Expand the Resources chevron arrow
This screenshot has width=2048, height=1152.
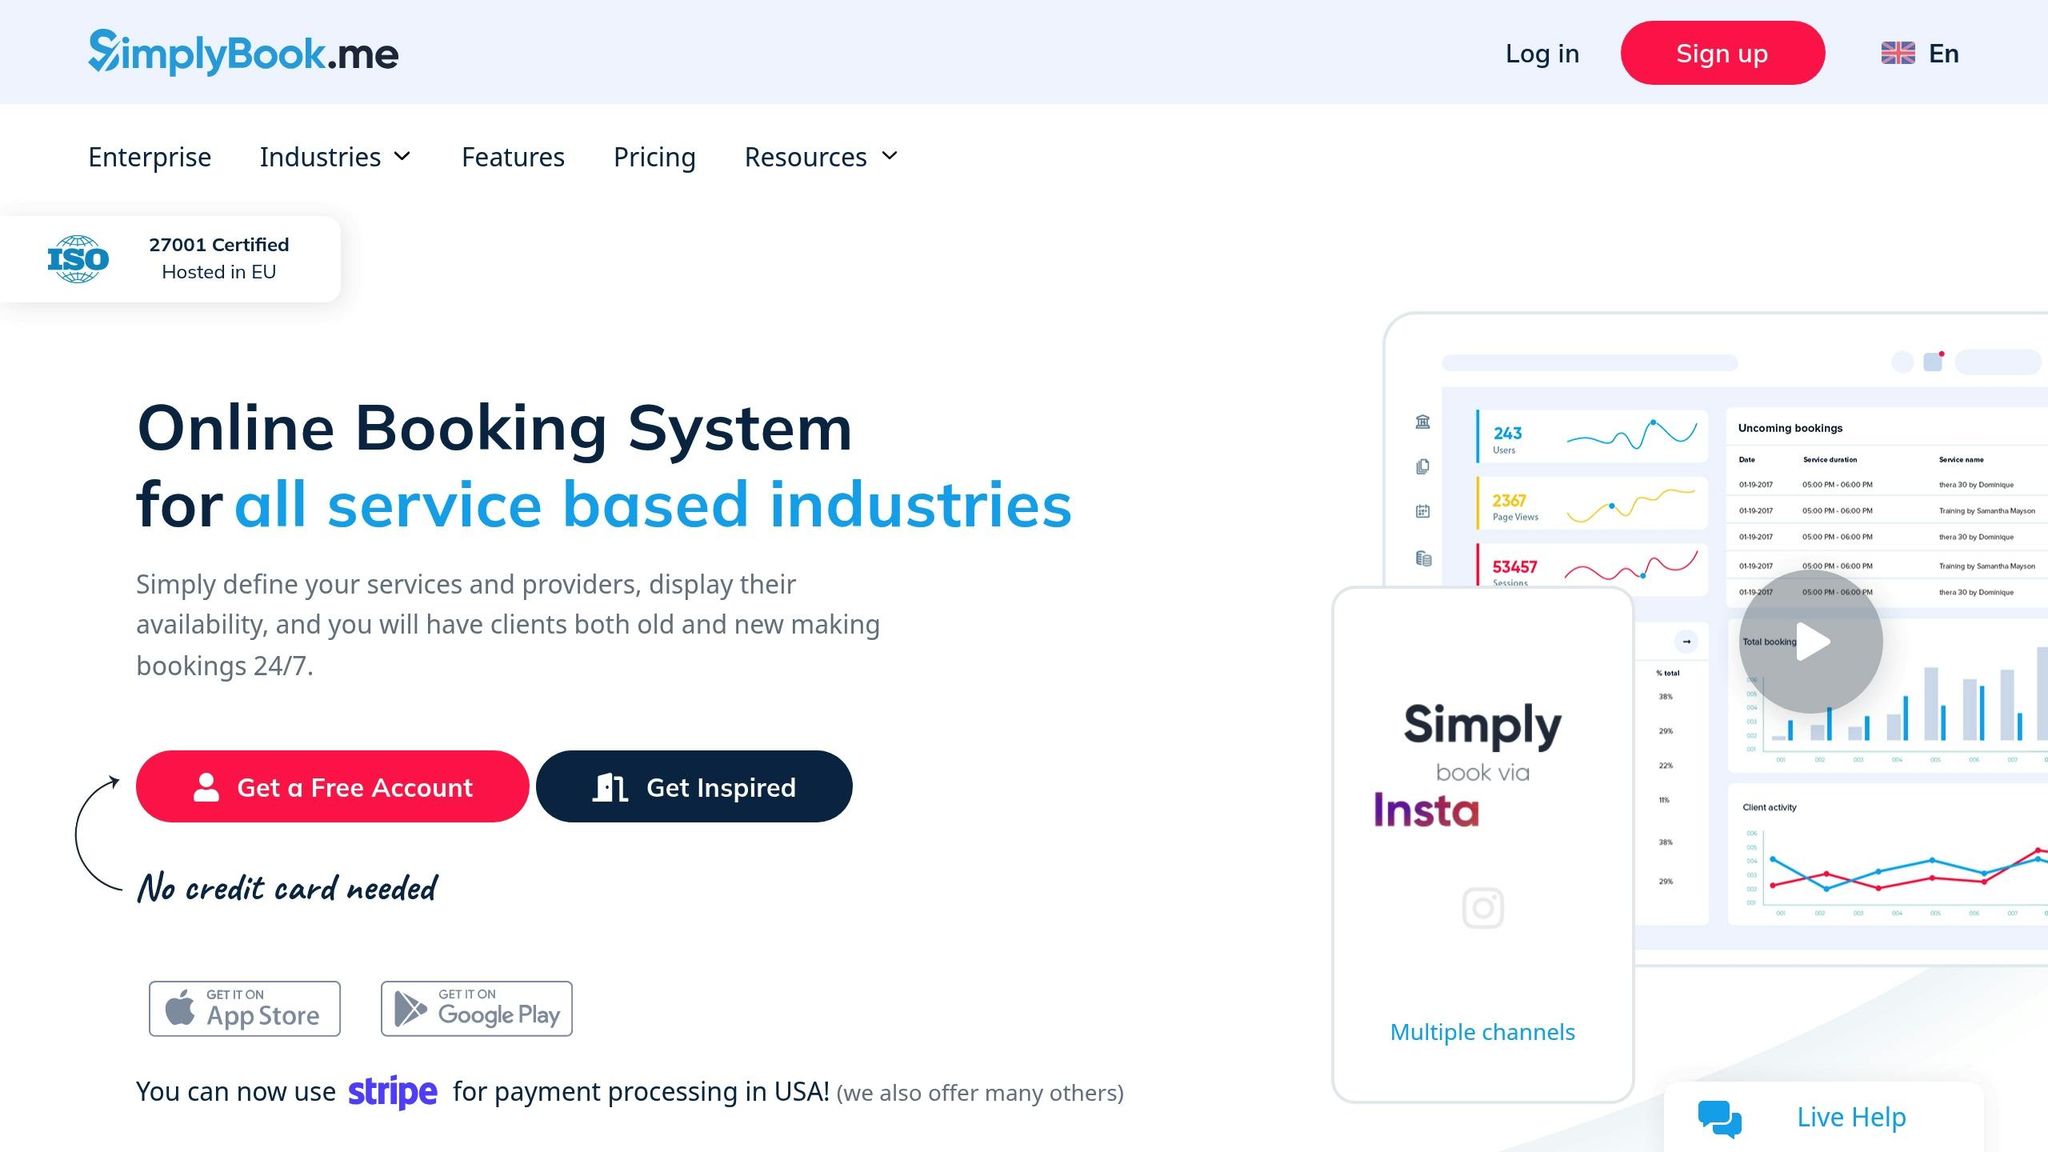pos(889,156)
